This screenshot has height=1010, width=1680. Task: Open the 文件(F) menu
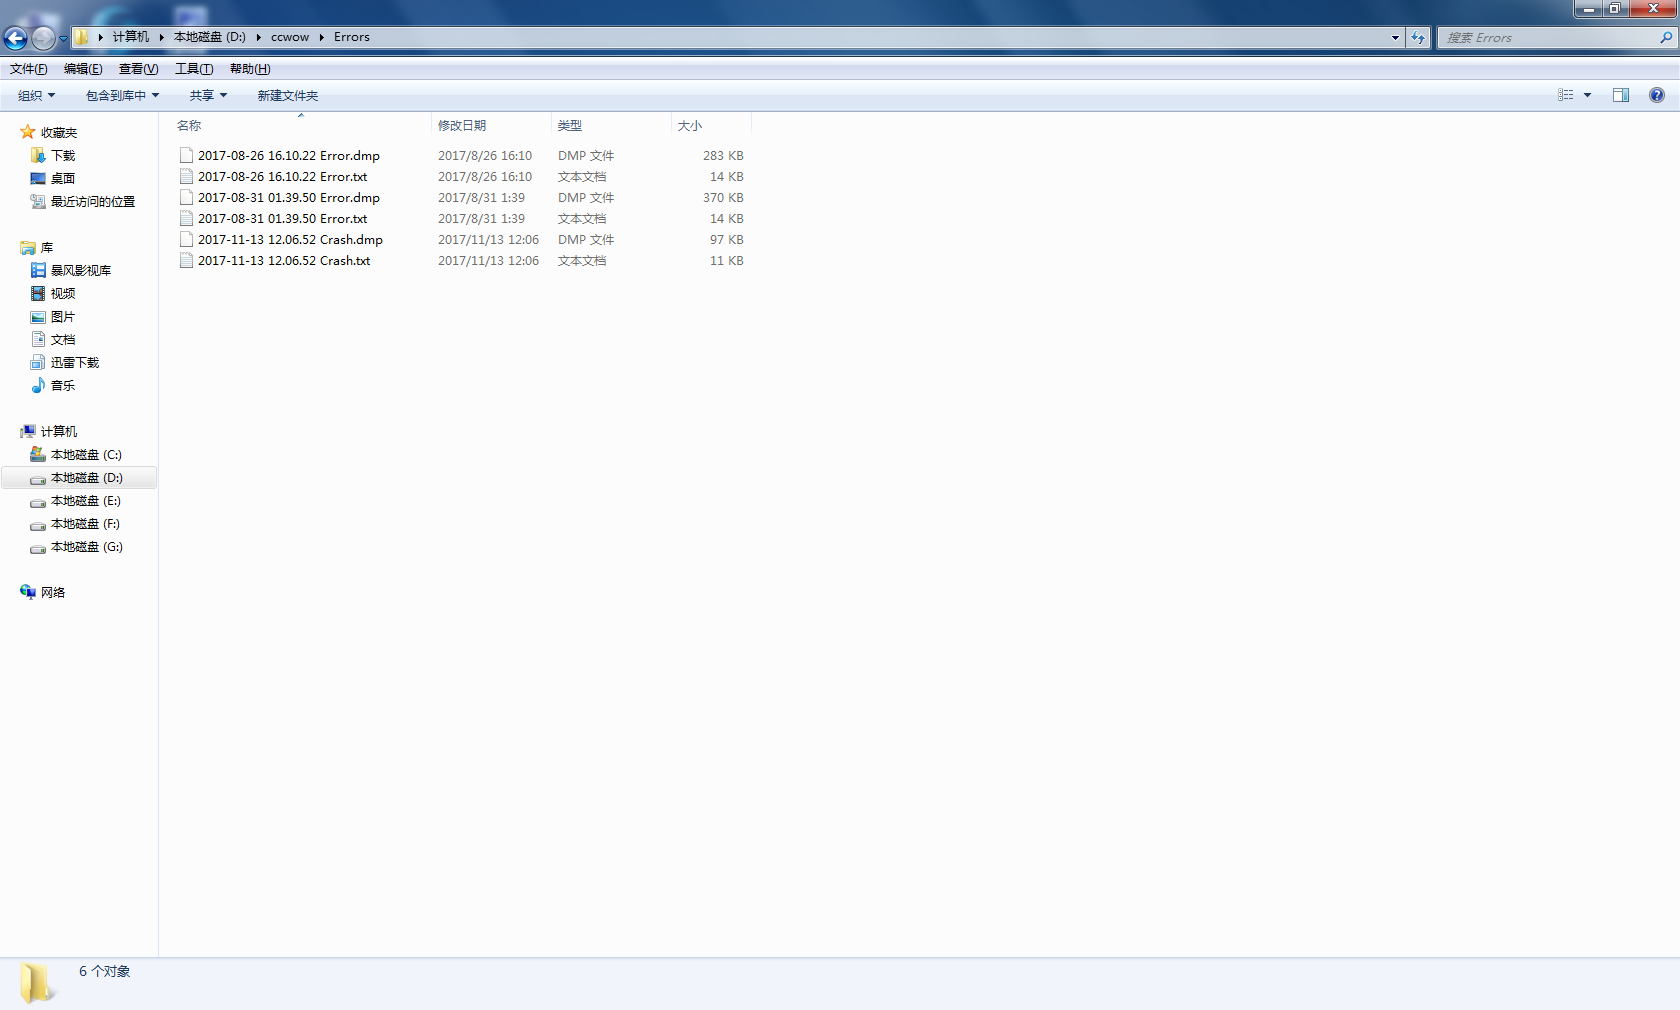point(29,69)
